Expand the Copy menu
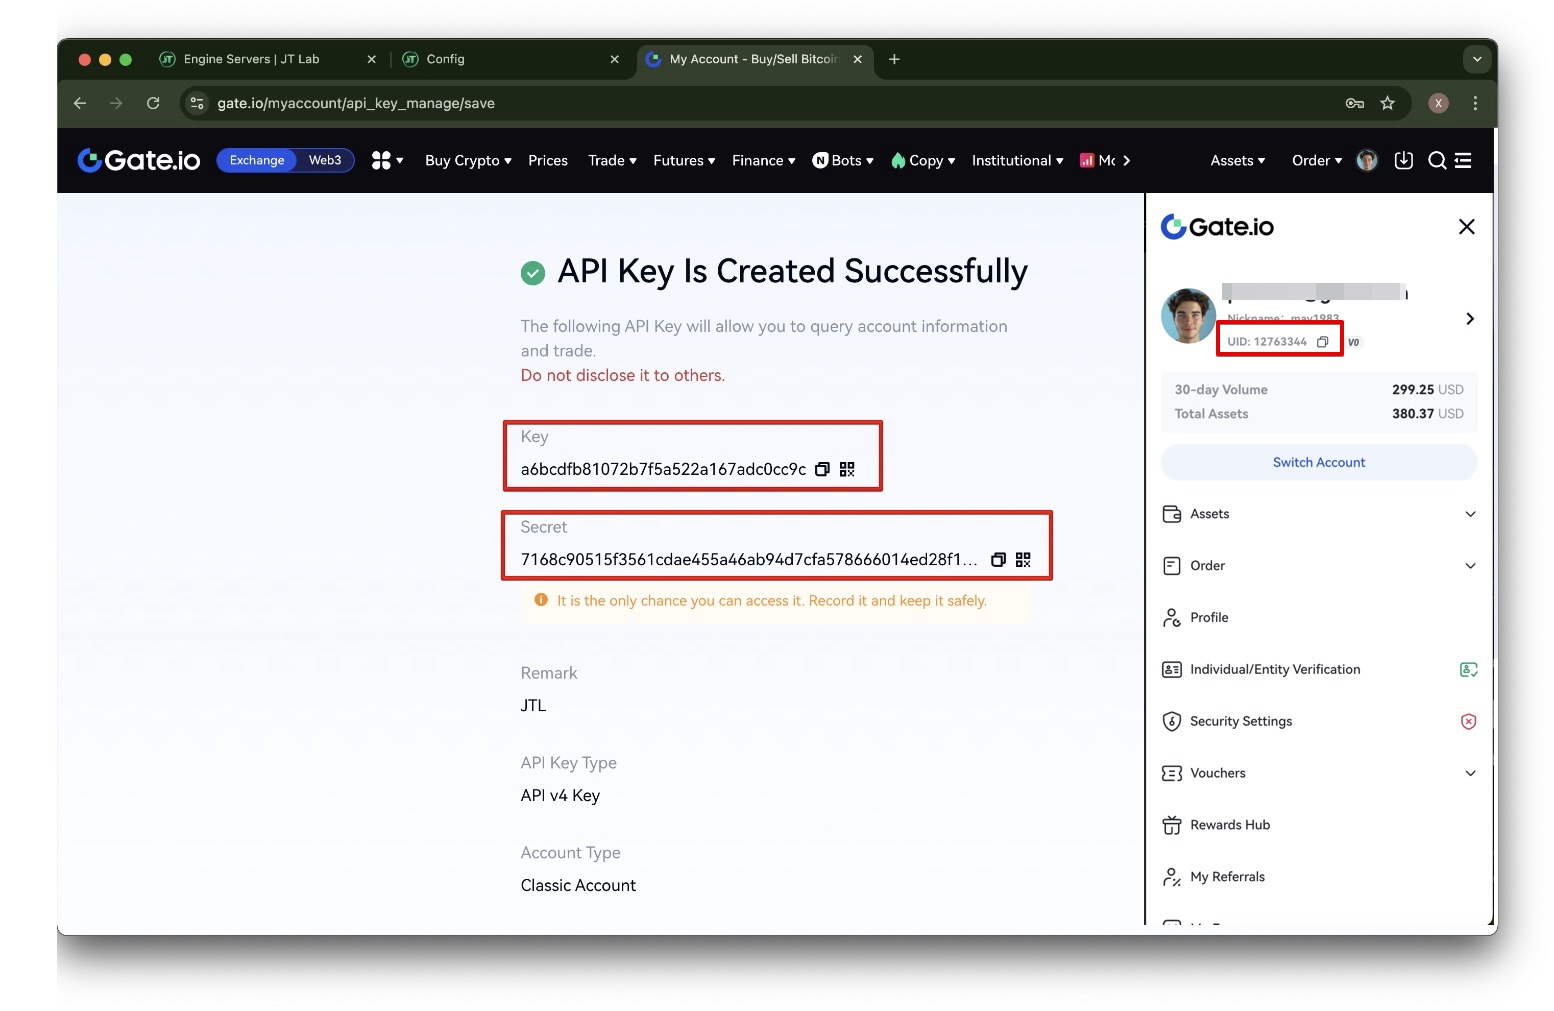This screenshot has height=1011, width=1554. (923, 160)
